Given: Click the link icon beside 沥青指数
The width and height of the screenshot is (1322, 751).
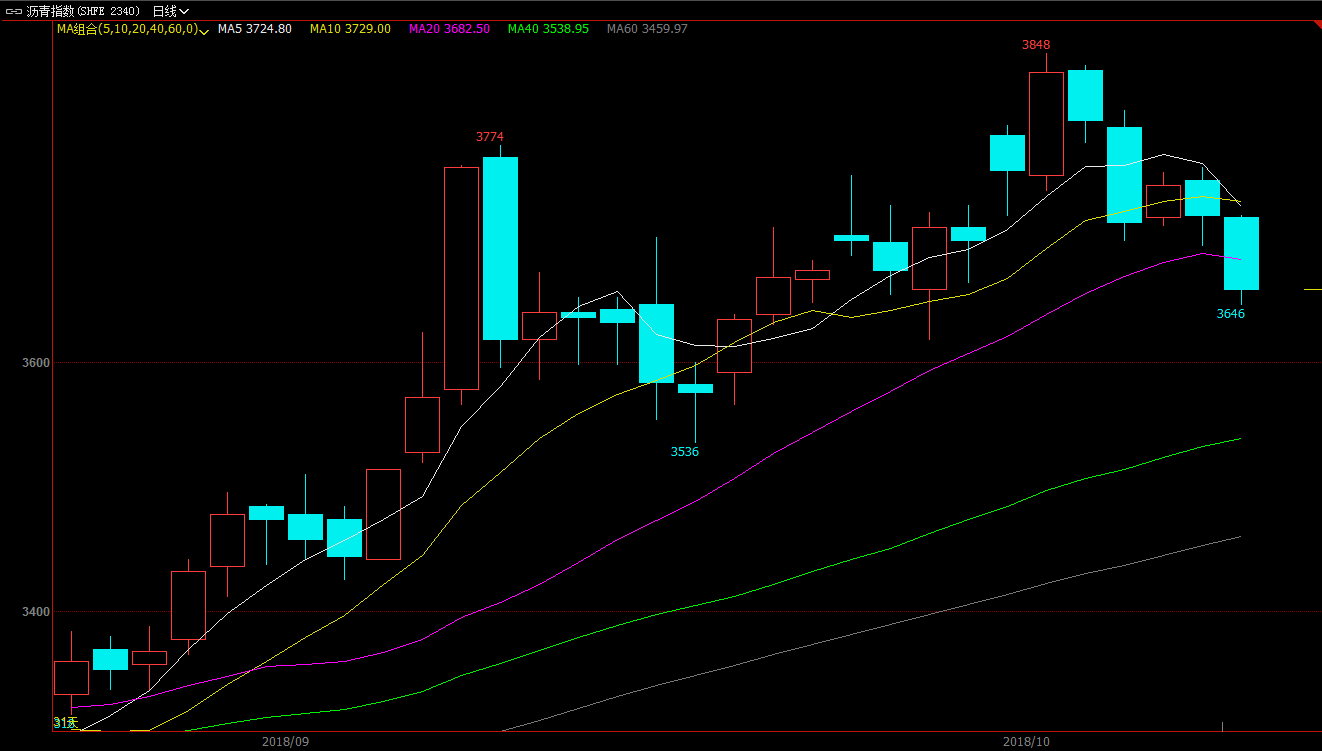Looking at the screenshot, I should (x=14, y=11).
